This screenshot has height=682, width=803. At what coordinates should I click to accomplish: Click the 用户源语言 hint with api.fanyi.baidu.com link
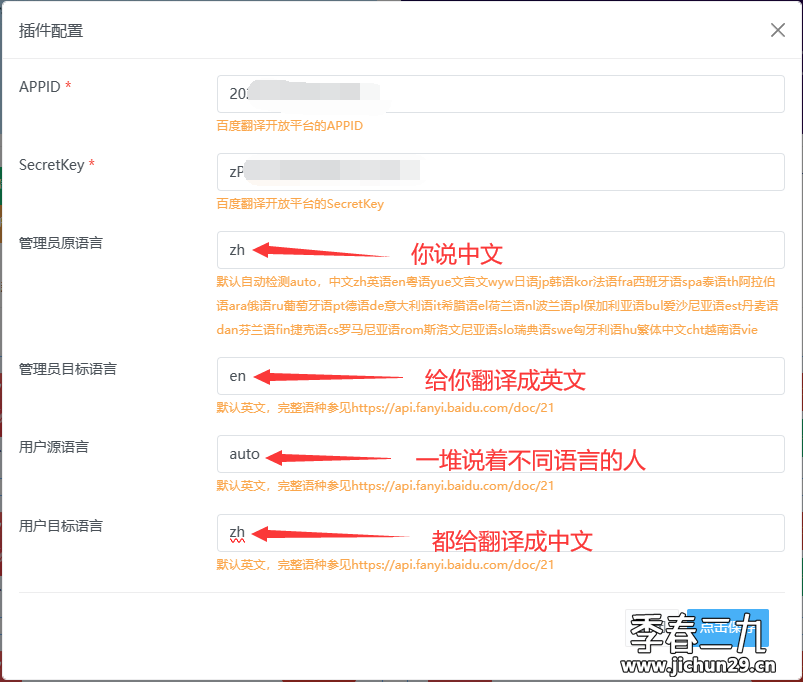(x=385, y=486)
